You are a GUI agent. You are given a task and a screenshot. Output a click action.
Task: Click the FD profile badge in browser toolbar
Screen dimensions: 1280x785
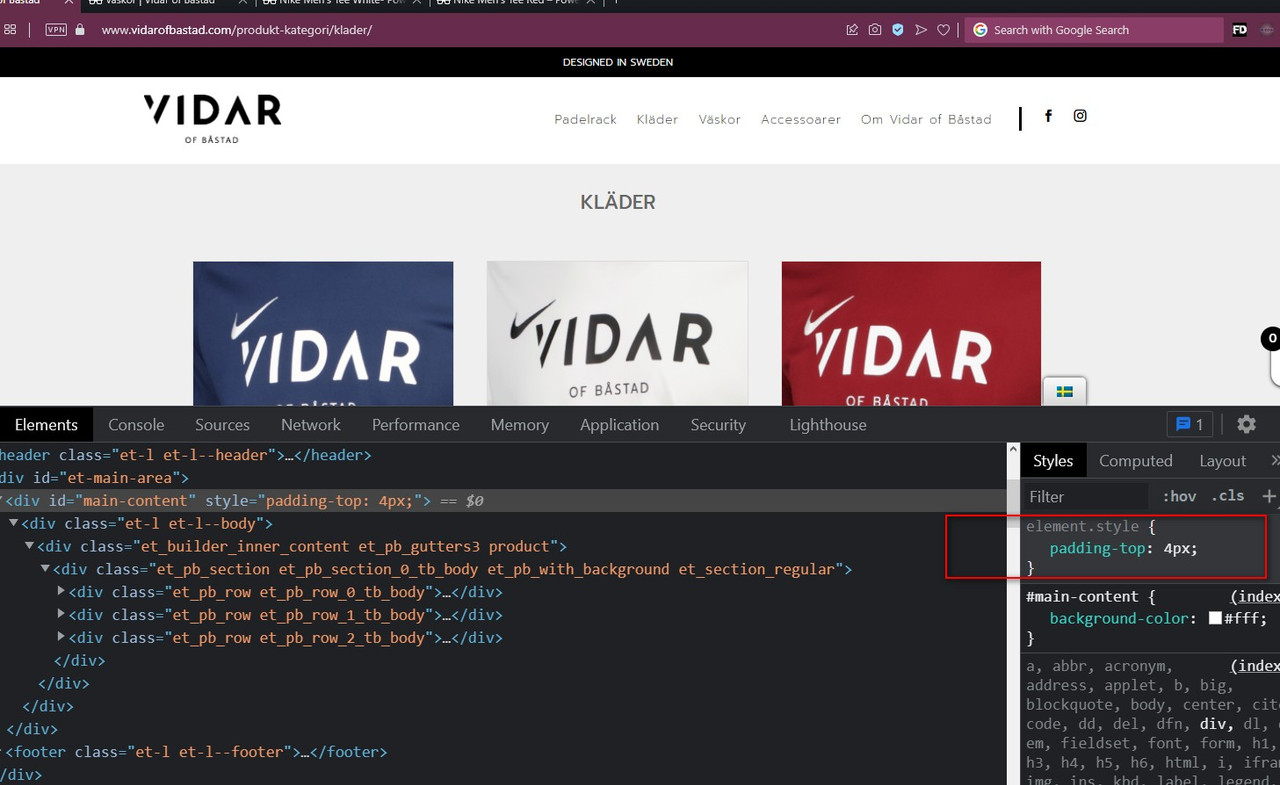point(1240,30)
